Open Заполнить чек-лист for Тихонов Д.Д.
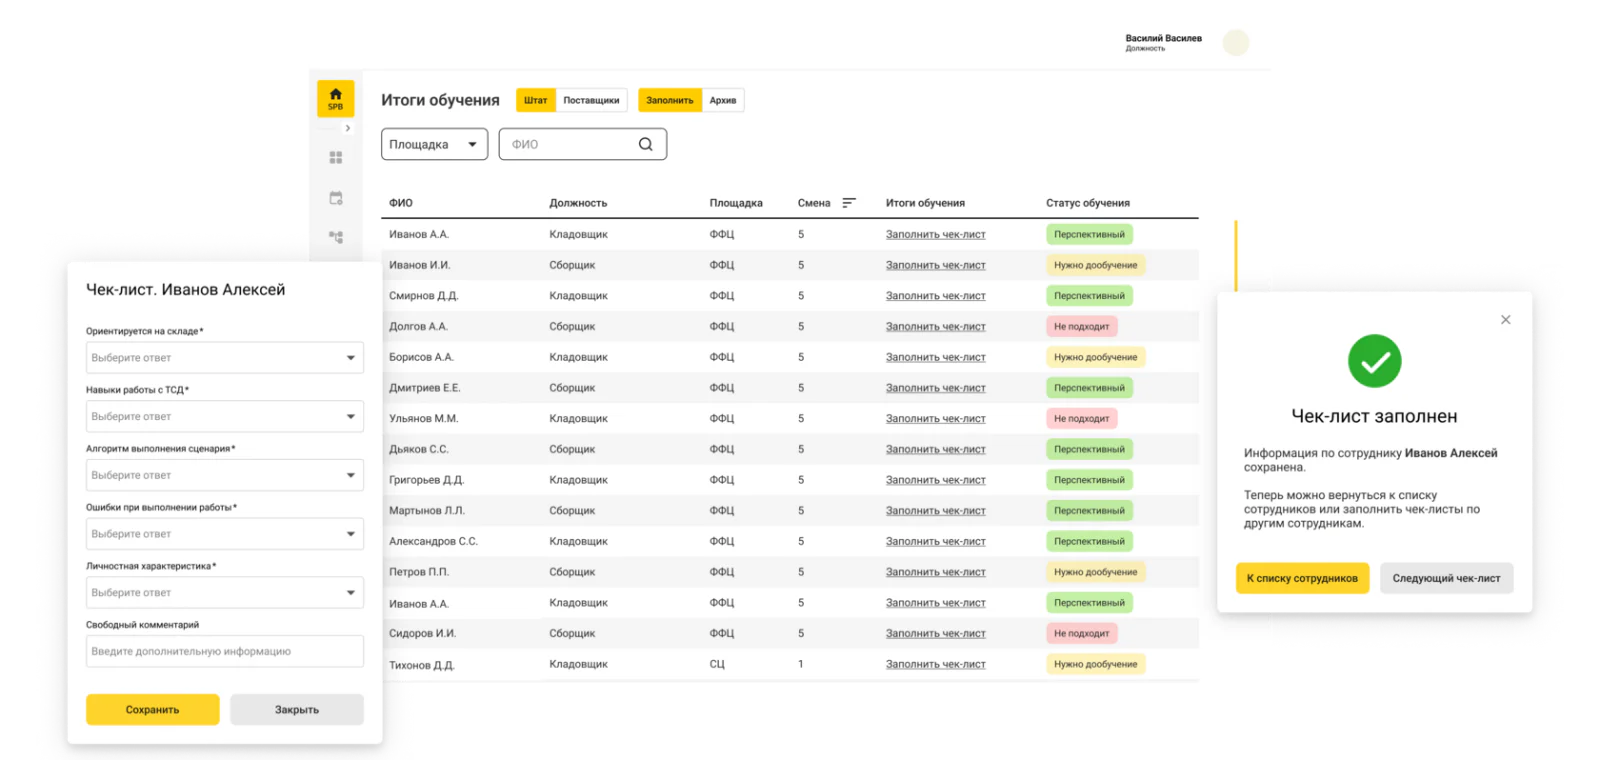This screenshot has height=760, width=1600. 935,664
